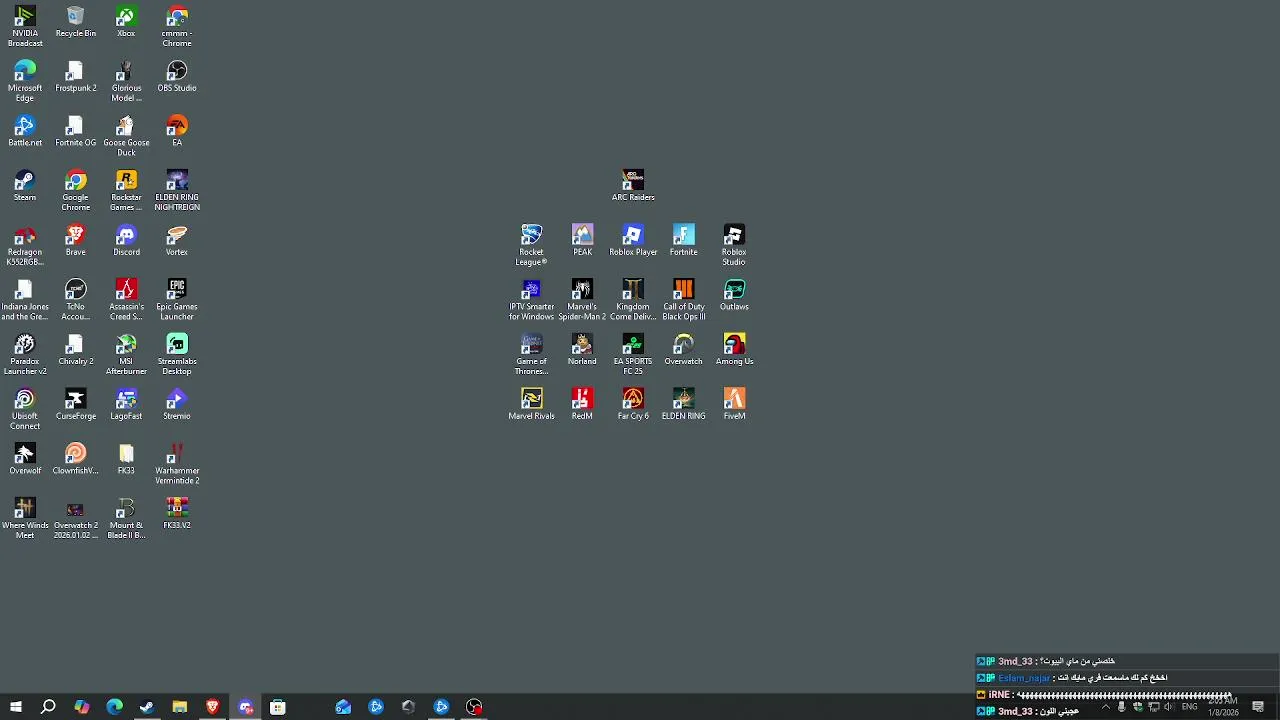Open the volume control in system tray

click(x=1169, y=707)
